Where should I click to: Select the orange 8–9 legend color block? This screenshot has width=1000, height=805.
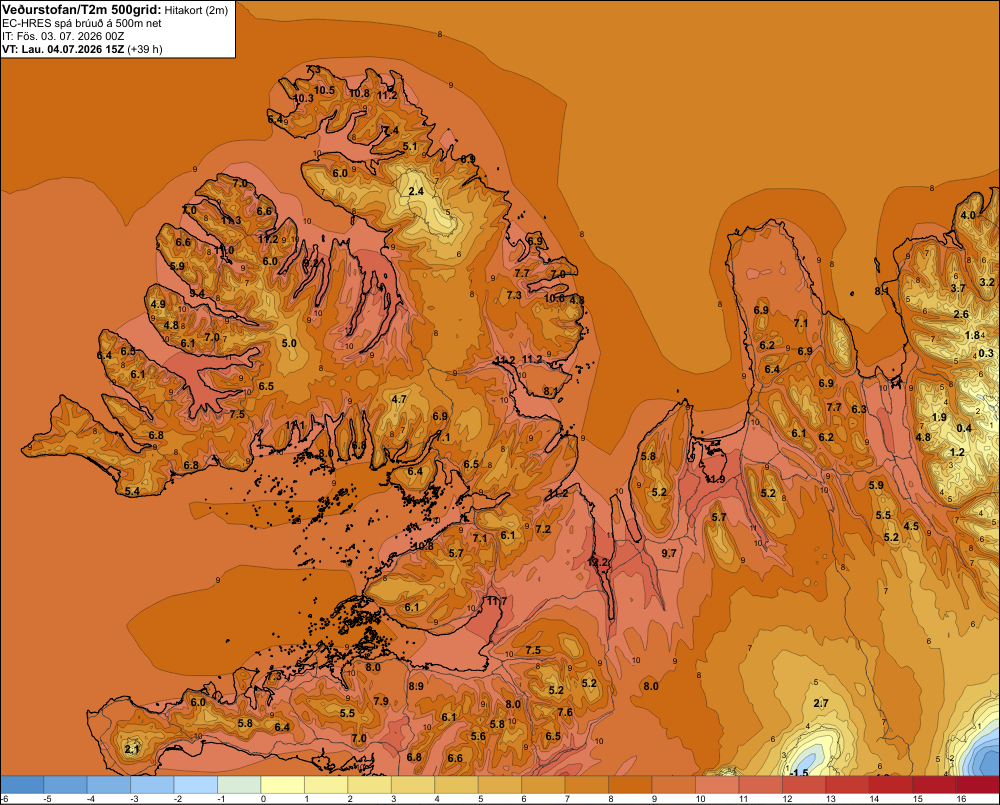630,785
